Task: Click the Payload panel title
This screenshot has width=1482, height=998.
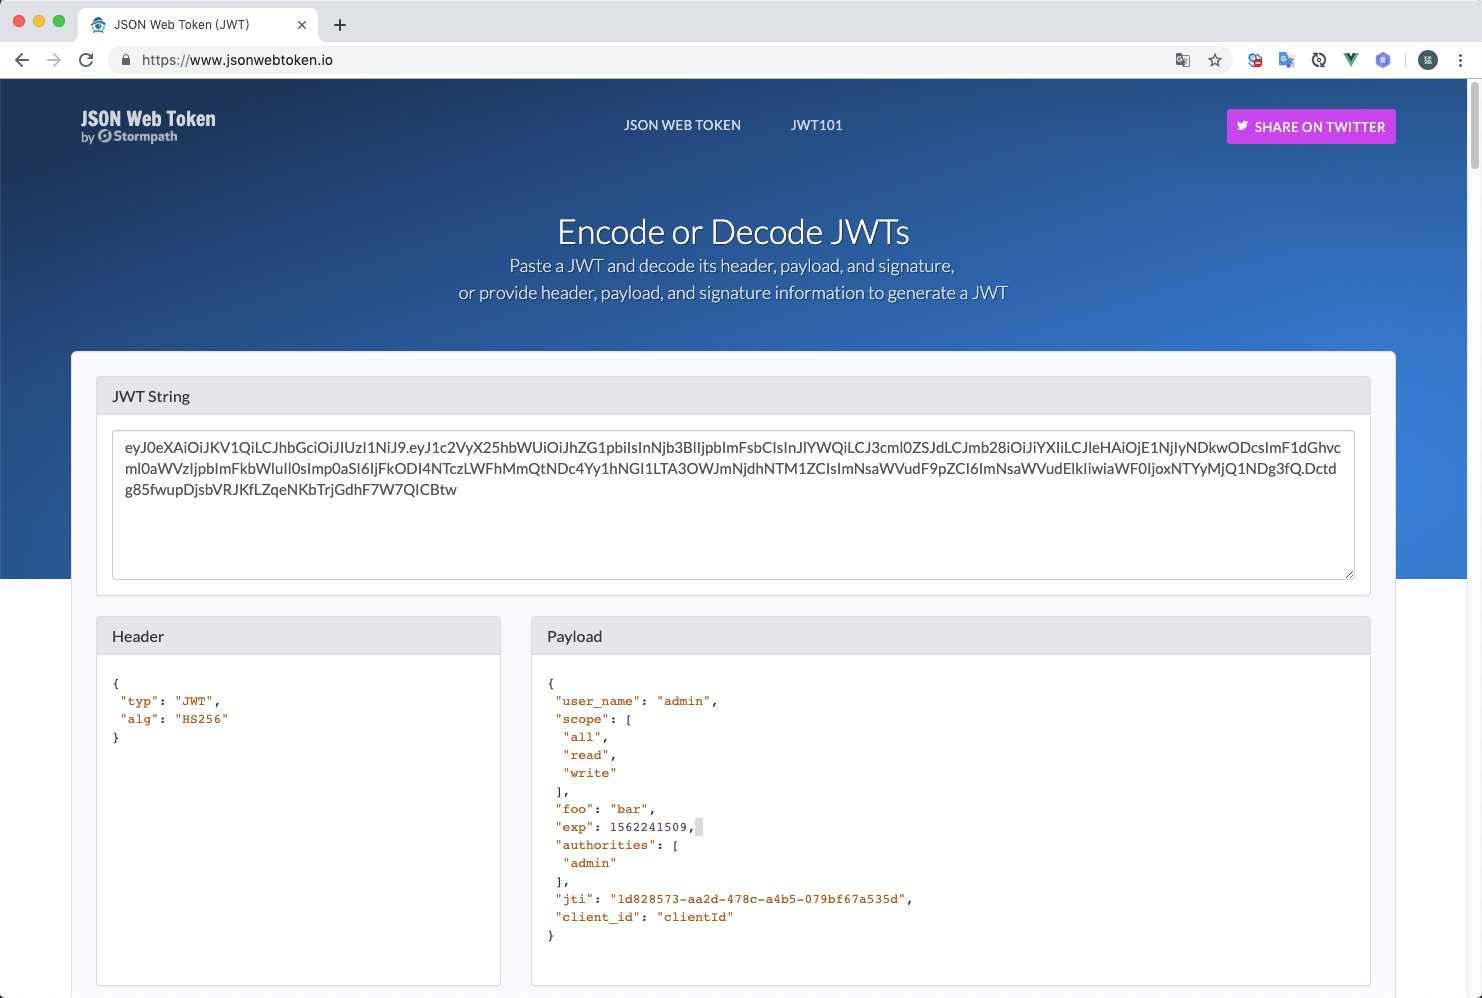Action: [x=574, y=636]
